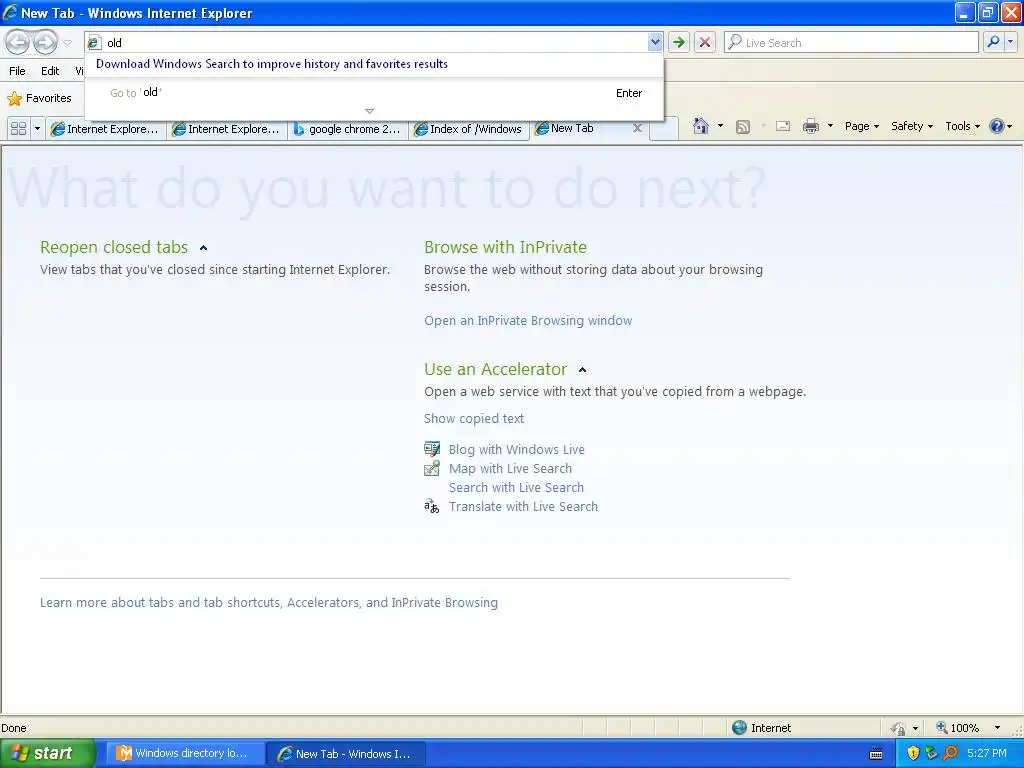
Task: Expand the address bar dropdown arrow
Action: (655, 42)
